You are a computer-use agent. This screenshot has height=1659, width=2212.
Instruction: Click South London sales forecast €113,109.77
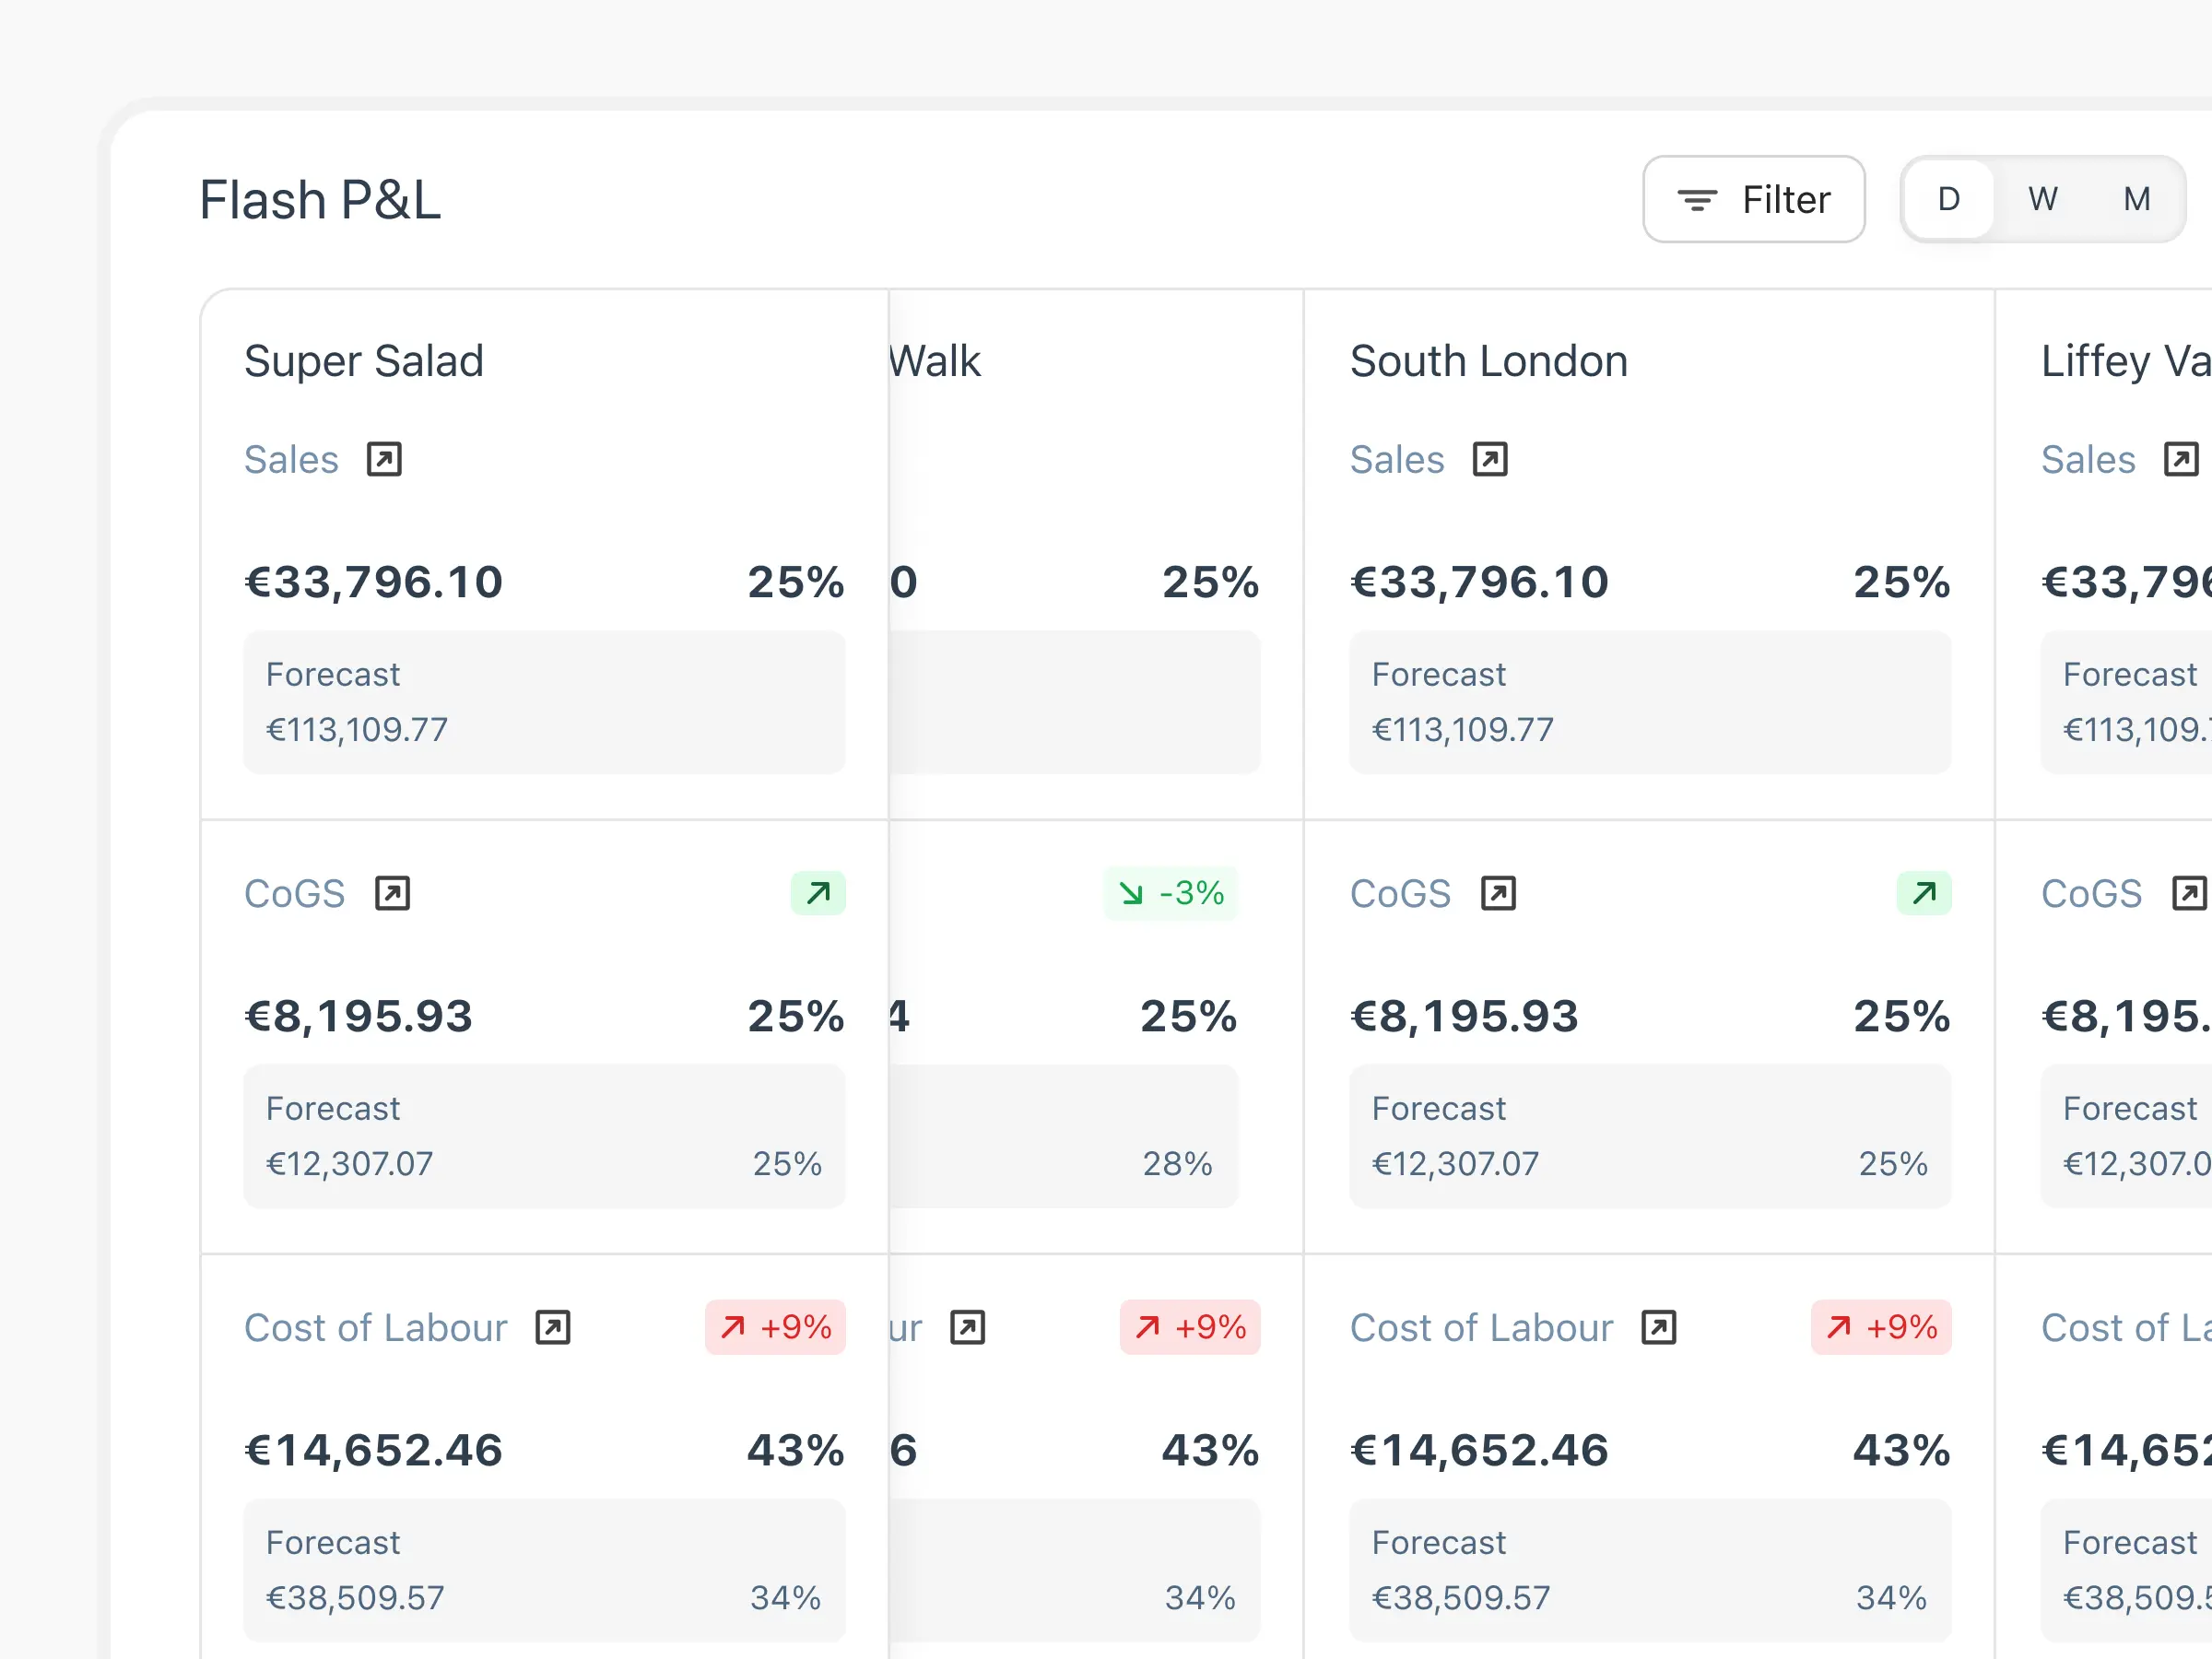pyautogui.click(x=1463, y=729)
